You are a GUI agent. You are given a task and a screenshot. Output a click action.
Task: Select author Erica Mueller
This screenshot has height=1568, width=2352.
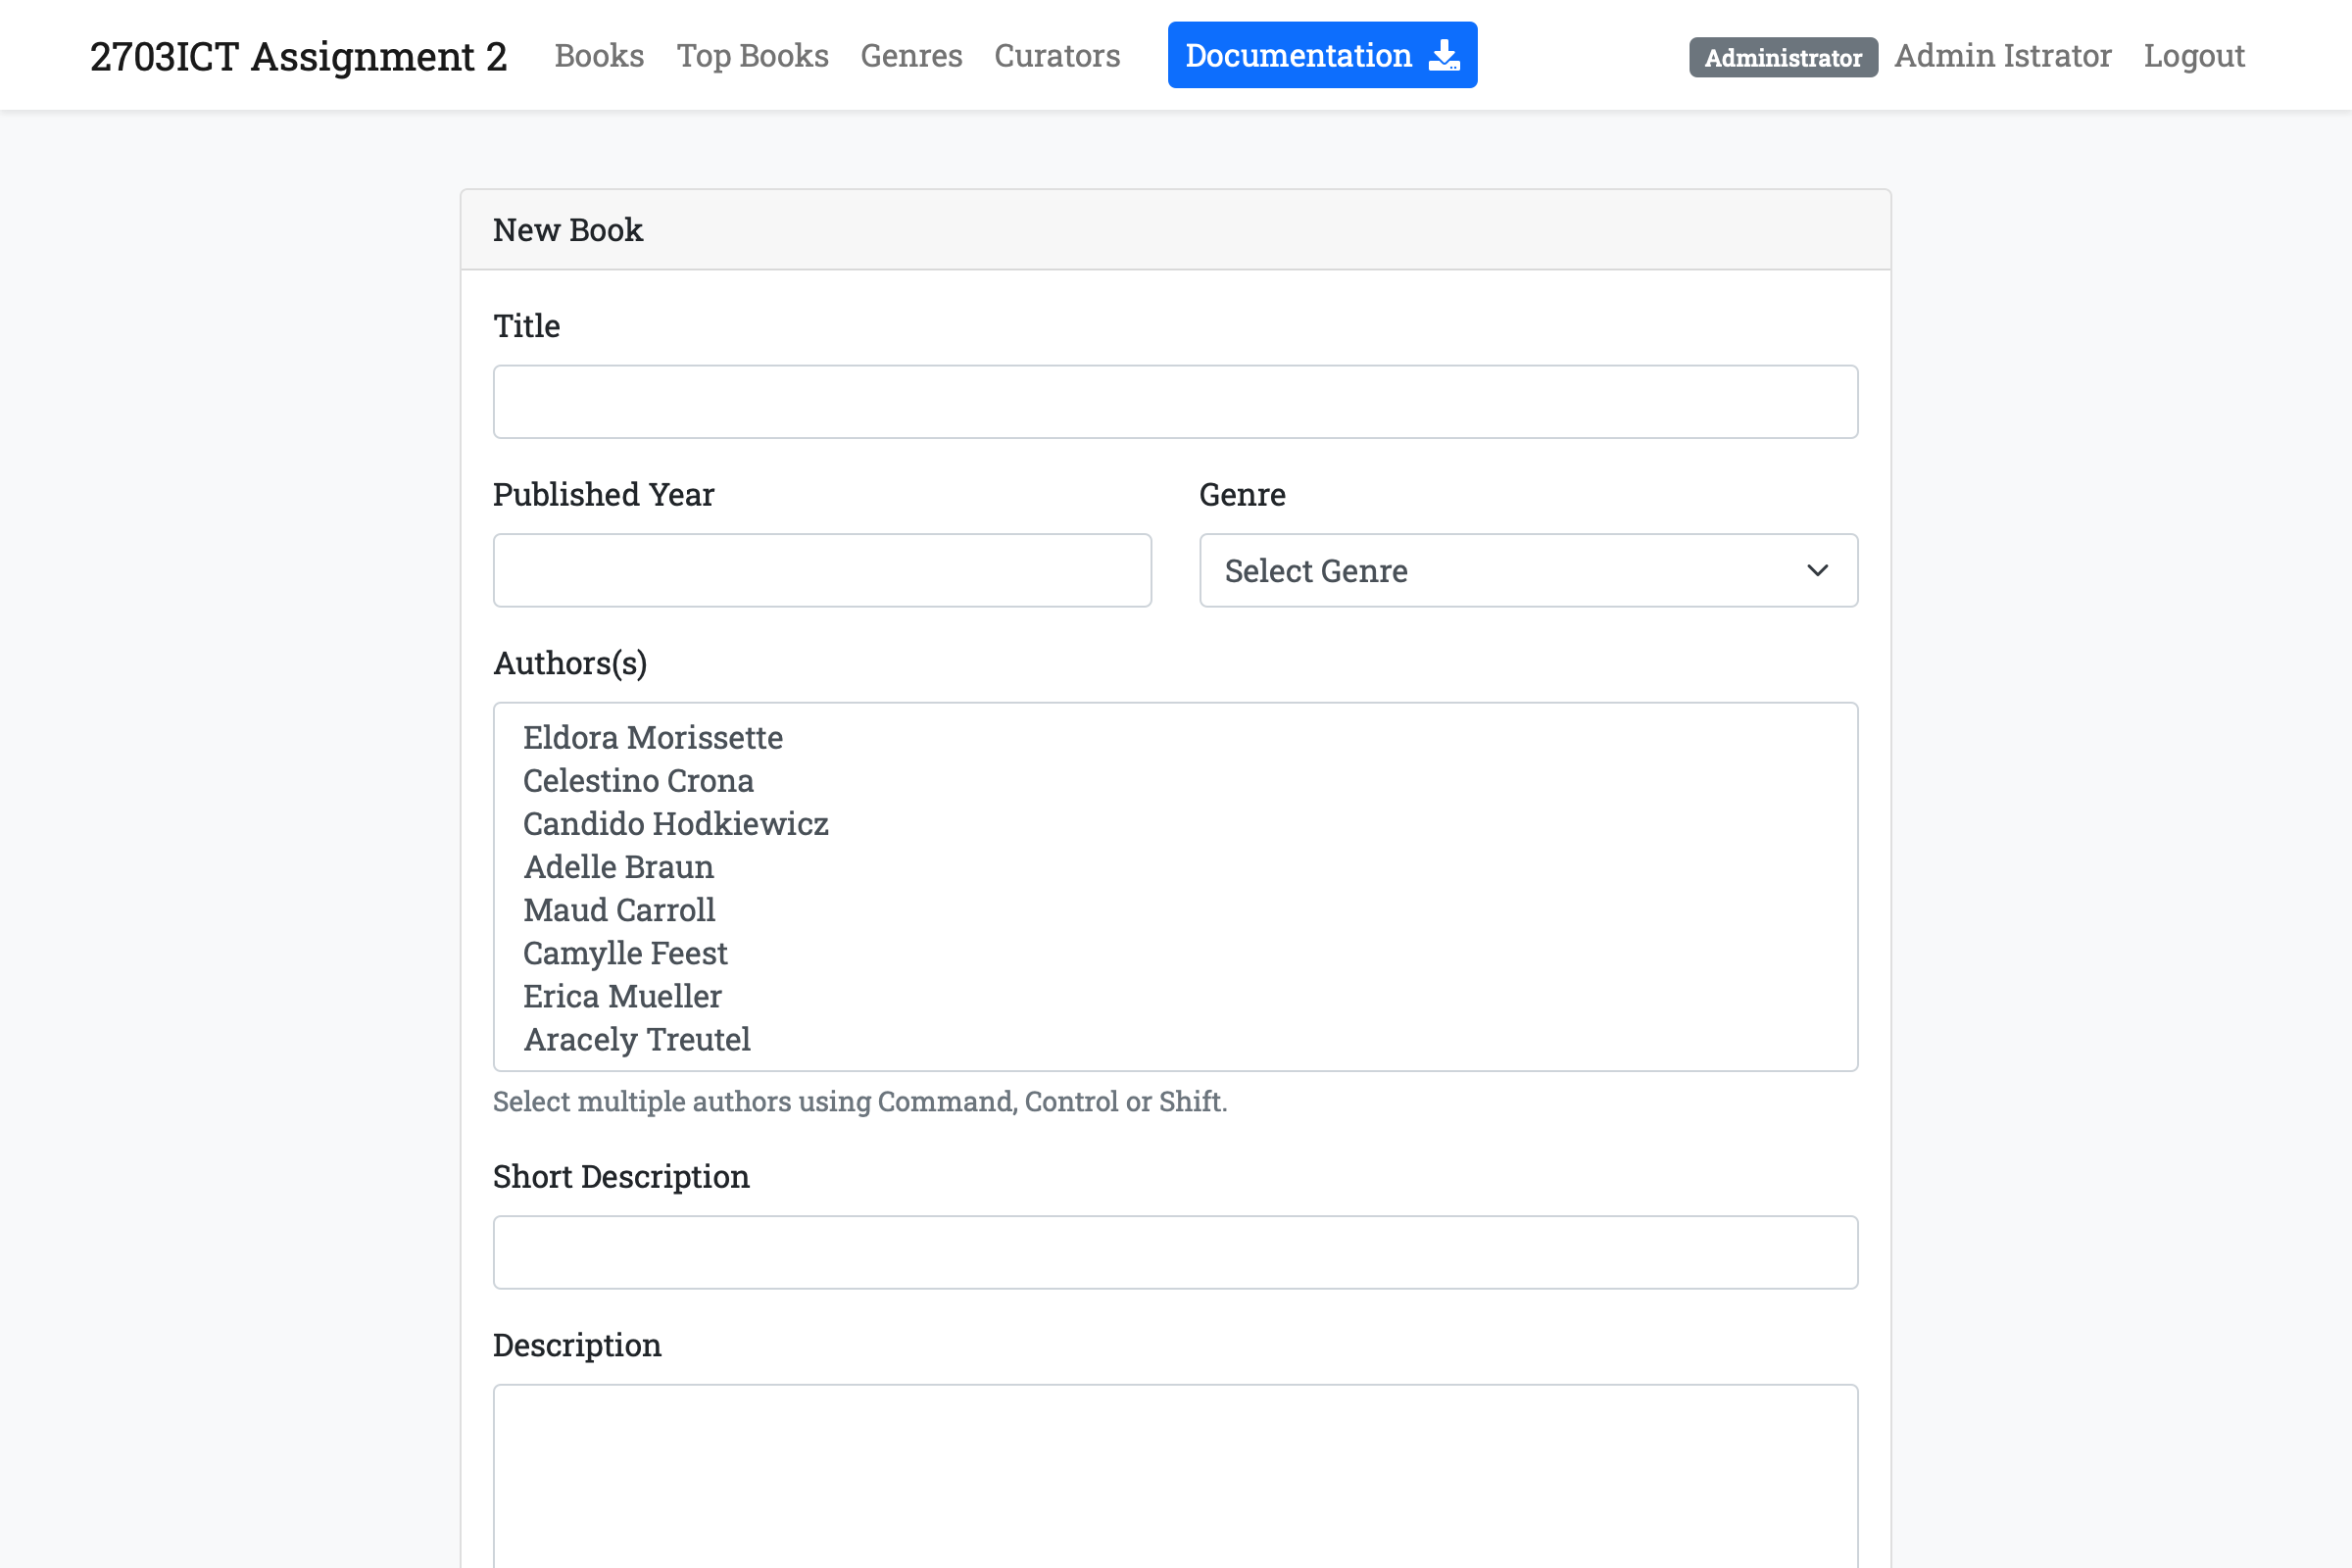1175,996
